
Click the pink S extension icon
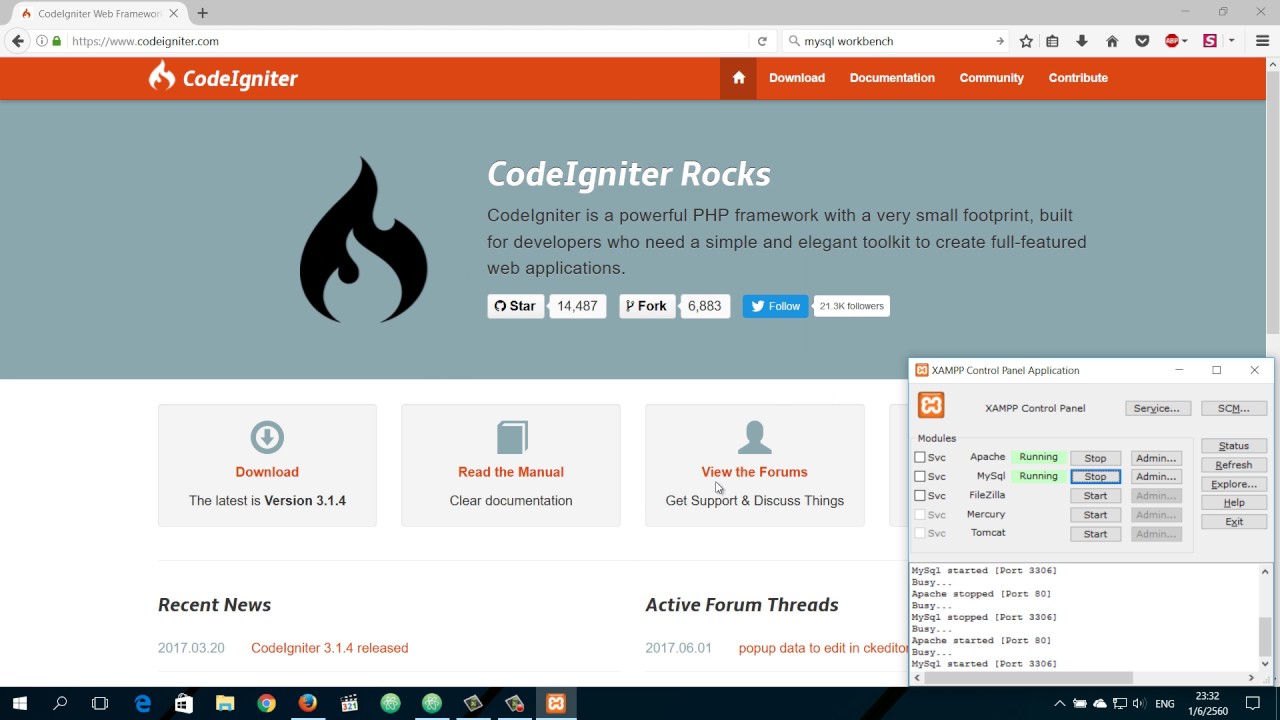(x=1210, y=41)
